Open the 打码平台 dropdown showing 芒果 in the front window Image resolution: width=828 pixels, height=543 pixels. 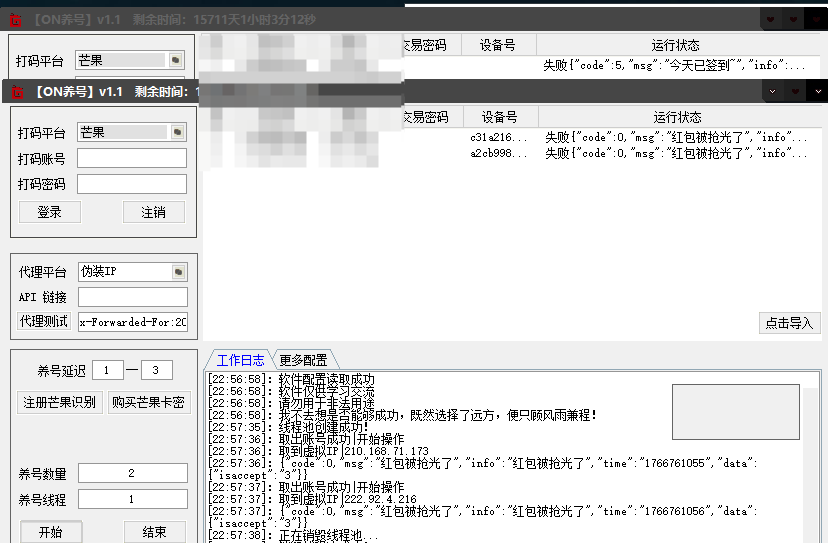[x=178, y=132]
